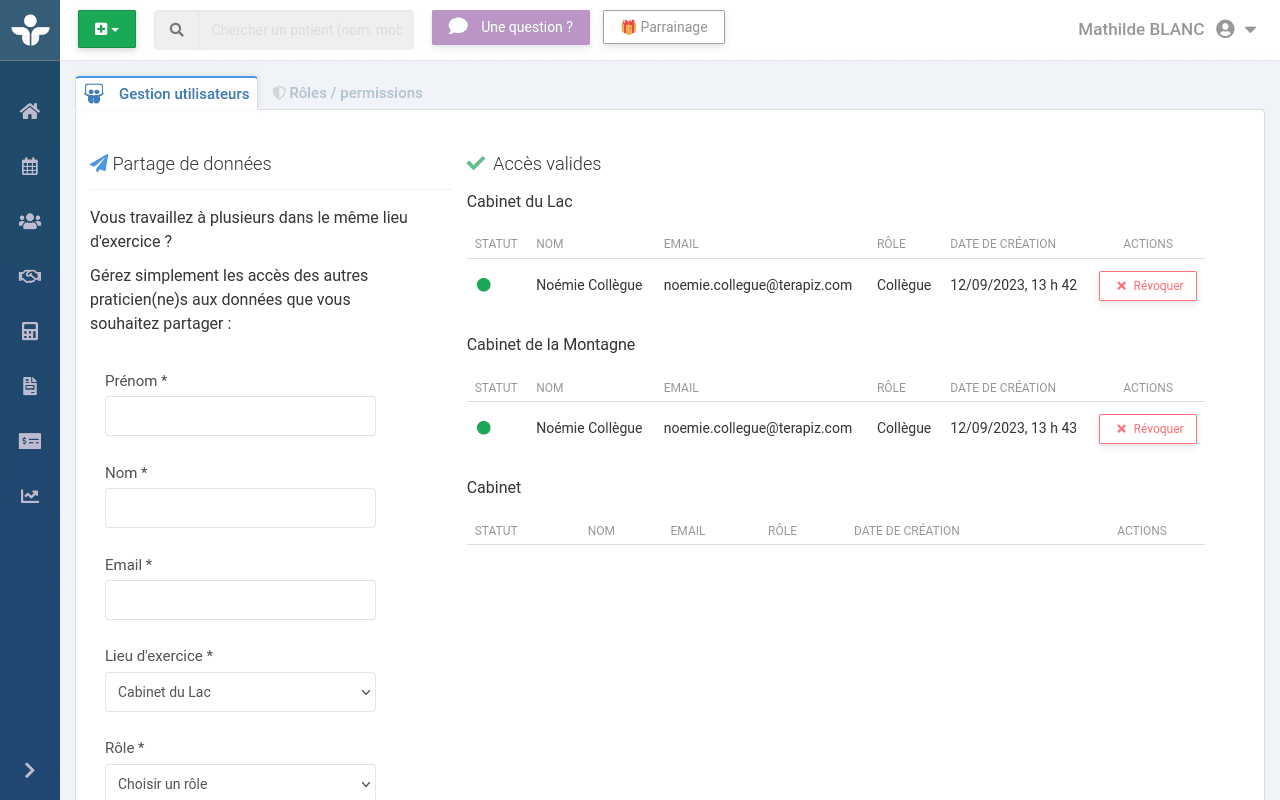Click the Une question ? button
The width and height of the screenshot is (1280, 800).
511,27
